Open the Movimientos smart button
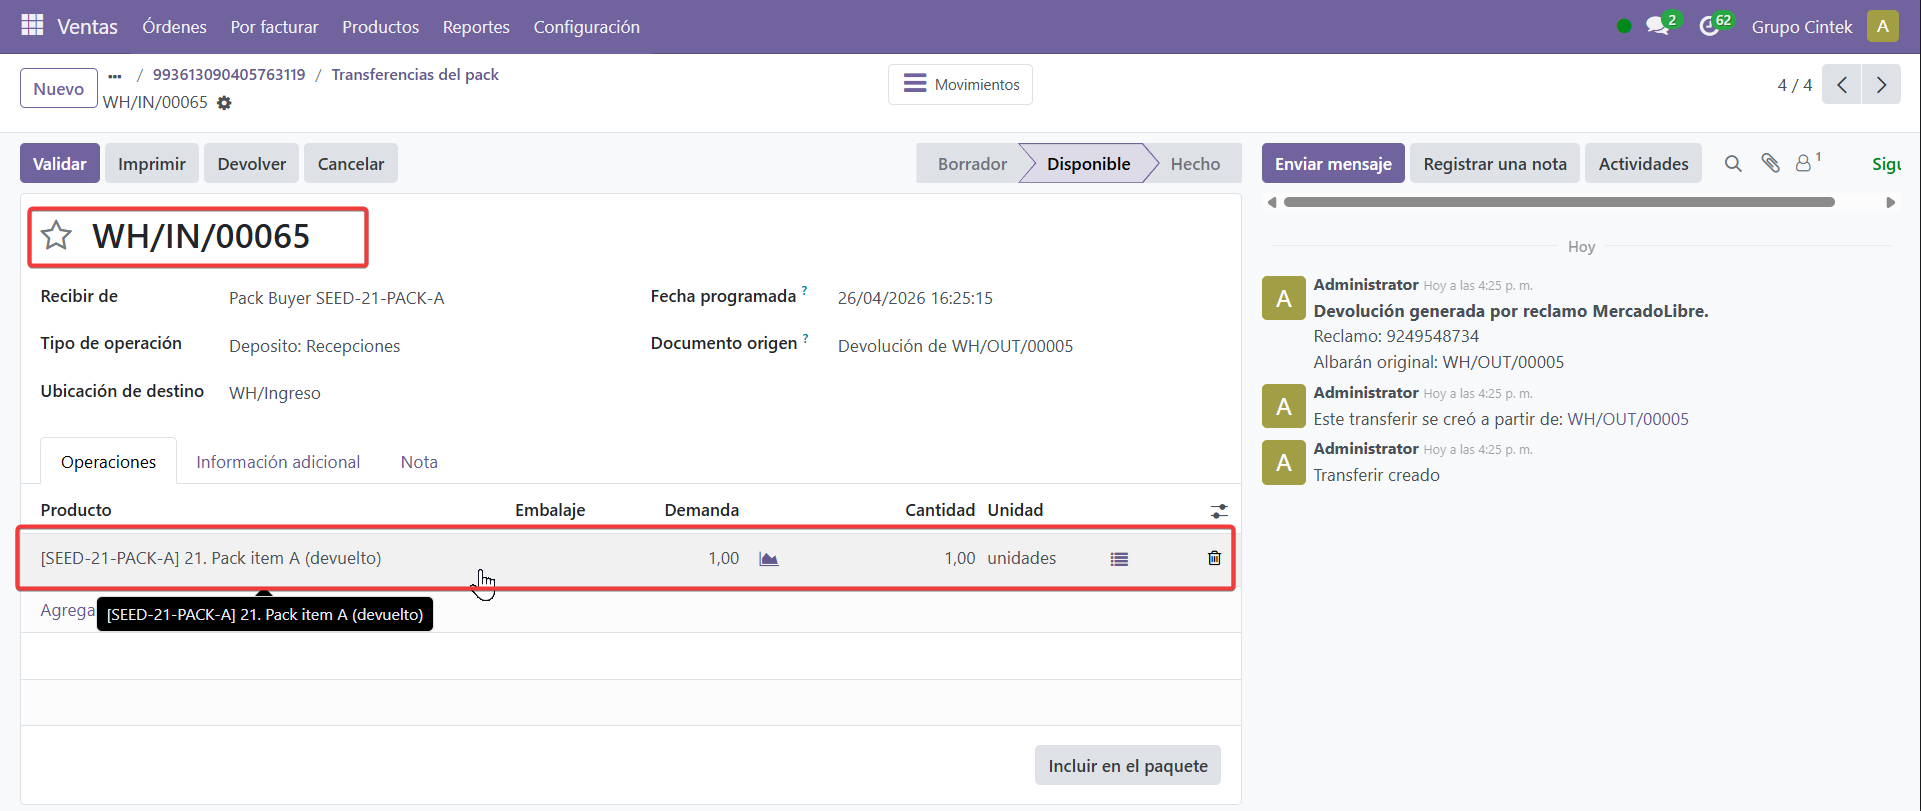 [x=960, y=85]
